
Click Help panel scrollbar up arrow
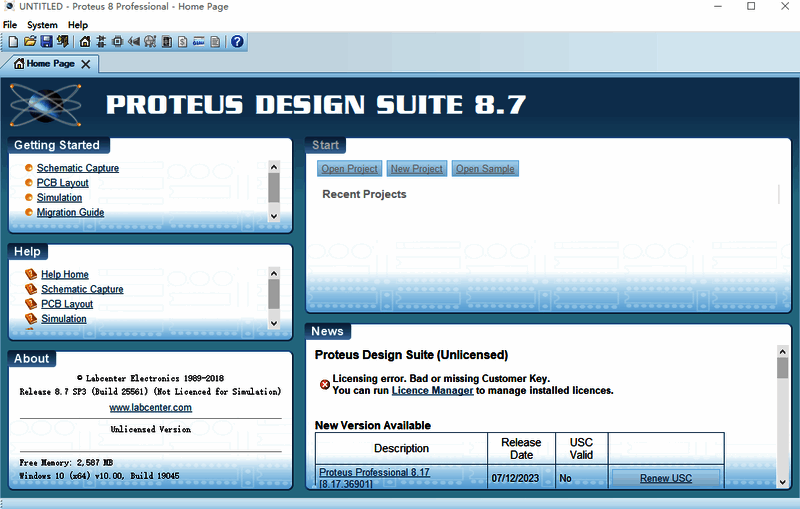click(274, 273)
